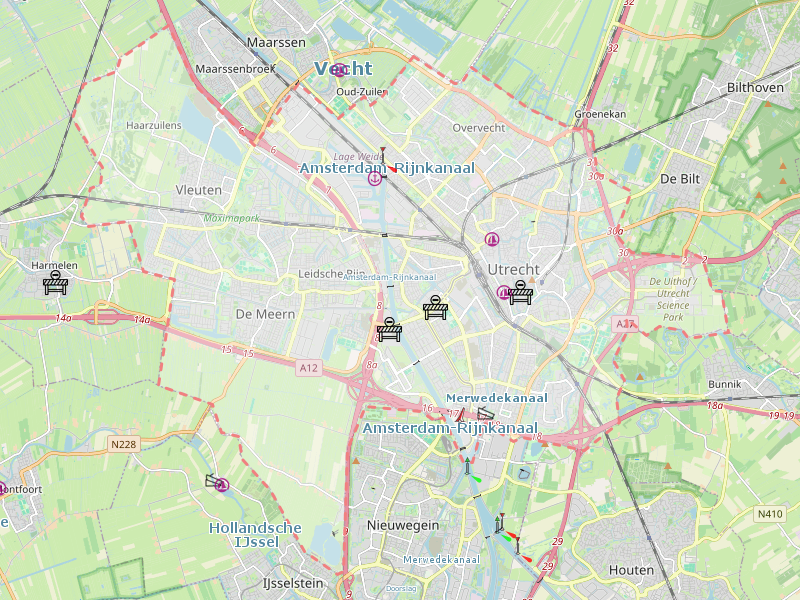Click the barrier icon near Harmelen
This screenshot has width=800, height=600.
[56, 283]
